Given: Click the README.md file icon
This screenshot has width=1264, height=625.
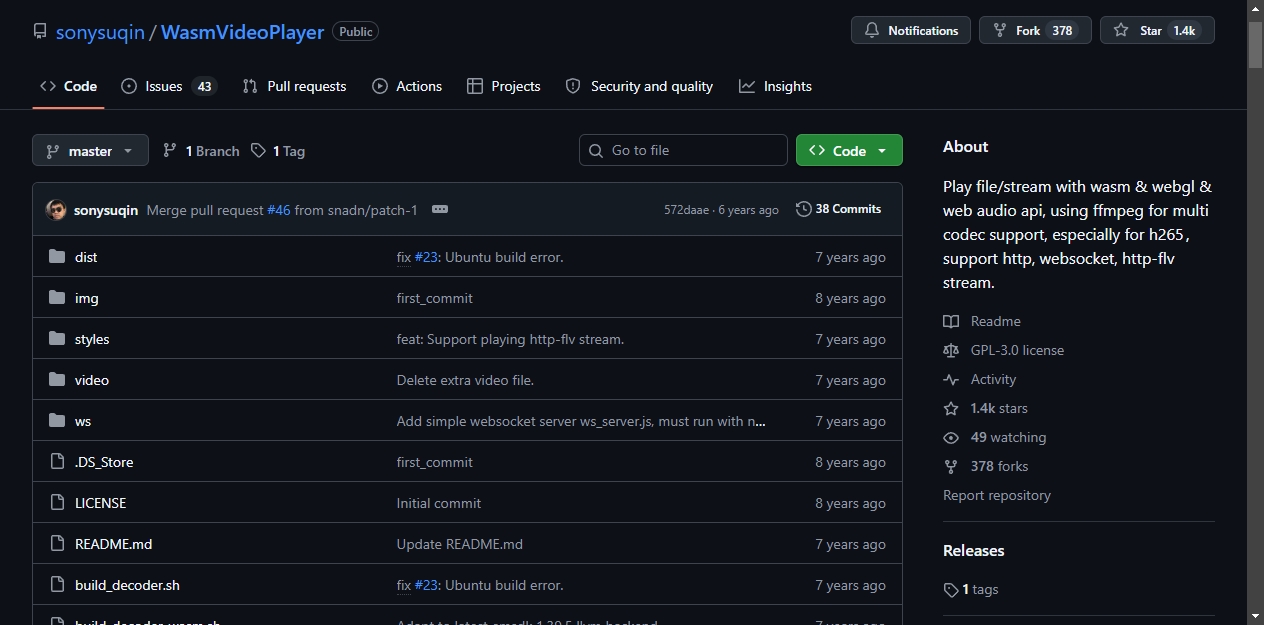Looking at the screenshot, I should [x=57, y=544].
